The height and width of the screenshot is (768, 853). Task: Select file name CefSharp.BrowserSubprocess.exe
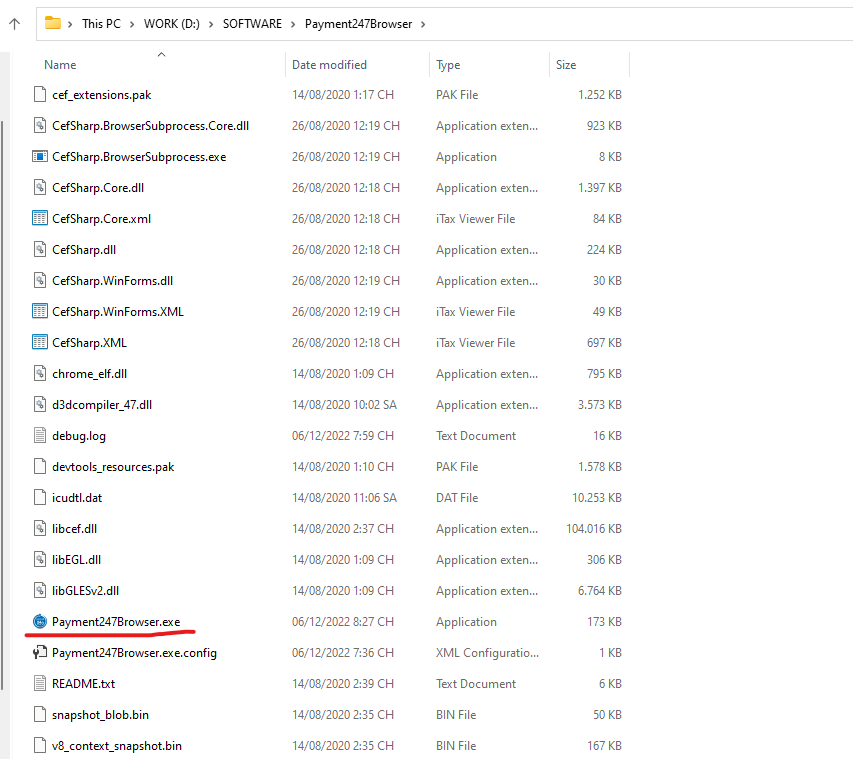click(139, 157)
